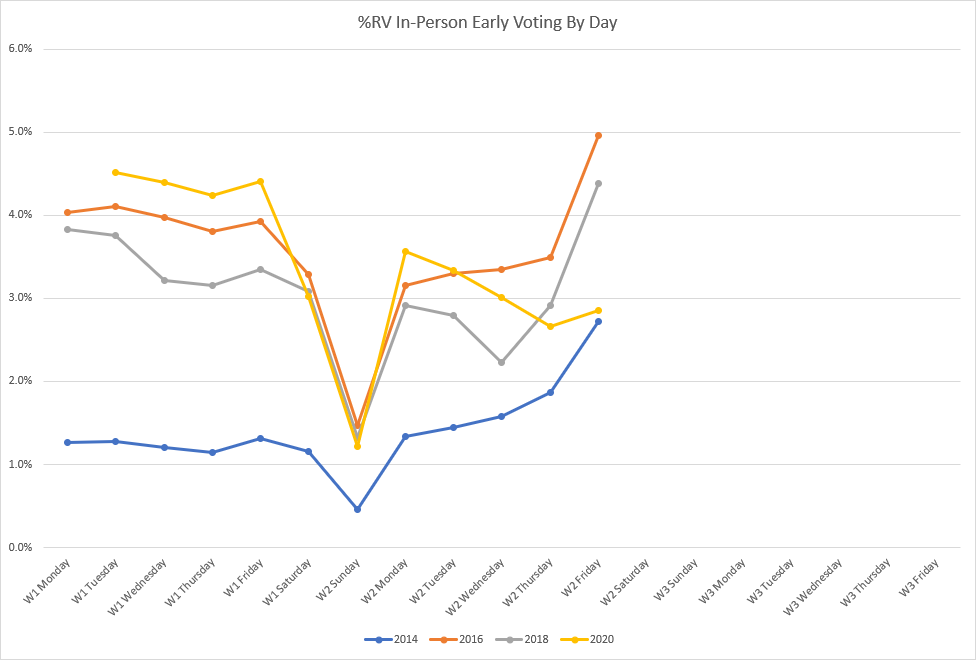Image resolution: width=976 pixels, height=660 pixels.
Task: Click the 0.0% y-axis label
Action: click(21, 547)
